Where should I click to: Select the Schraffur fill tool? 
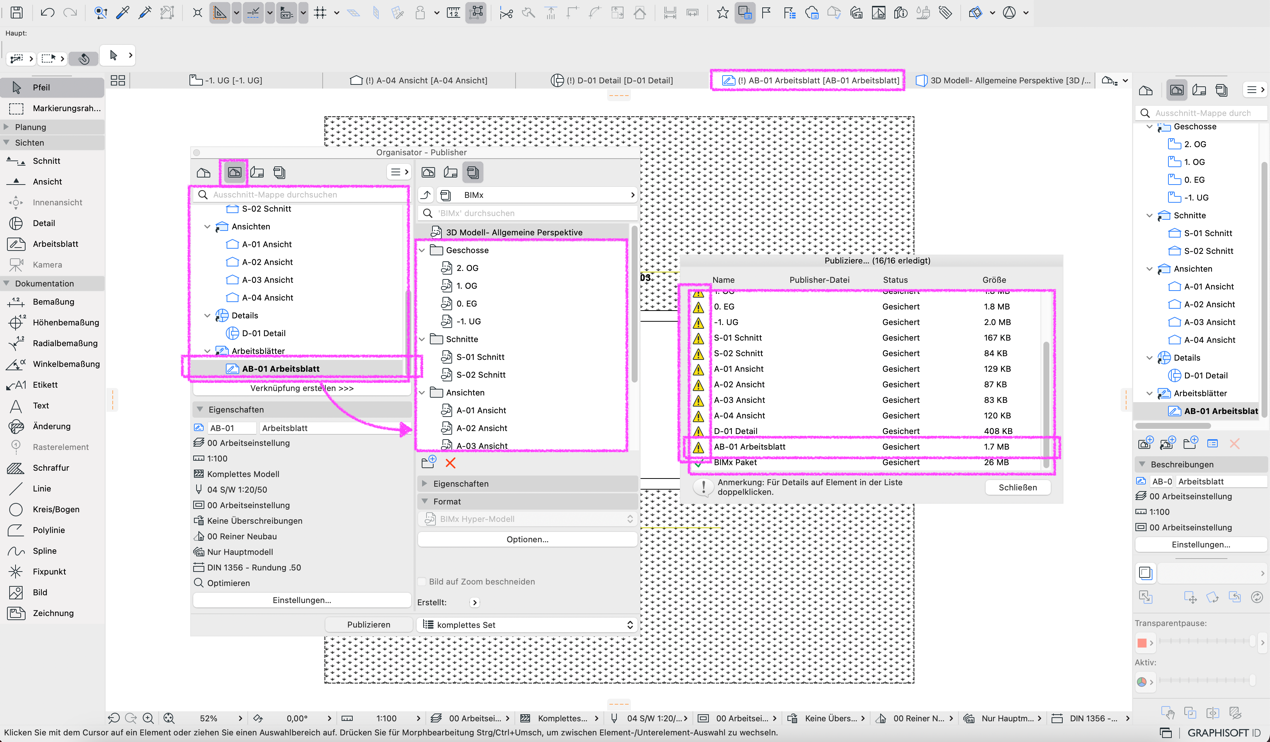point(52,467)
